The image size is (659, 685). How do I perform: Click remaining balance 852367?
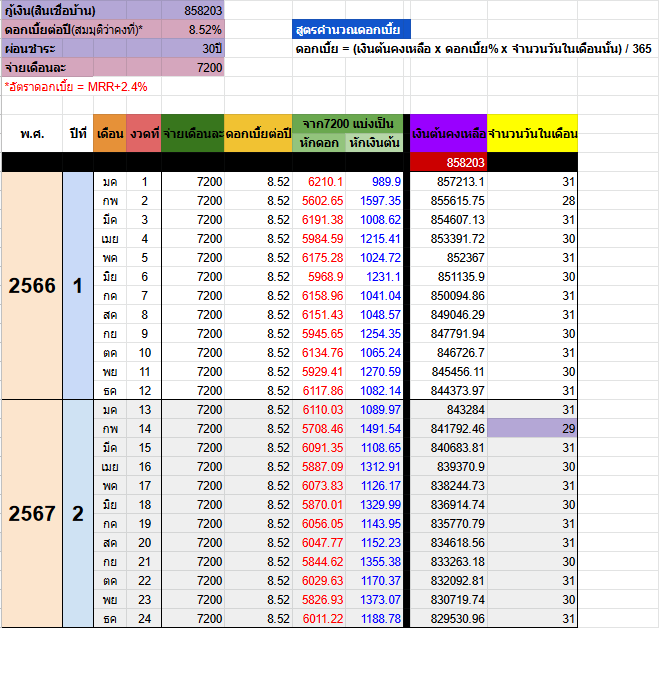[x=448, y=257]
